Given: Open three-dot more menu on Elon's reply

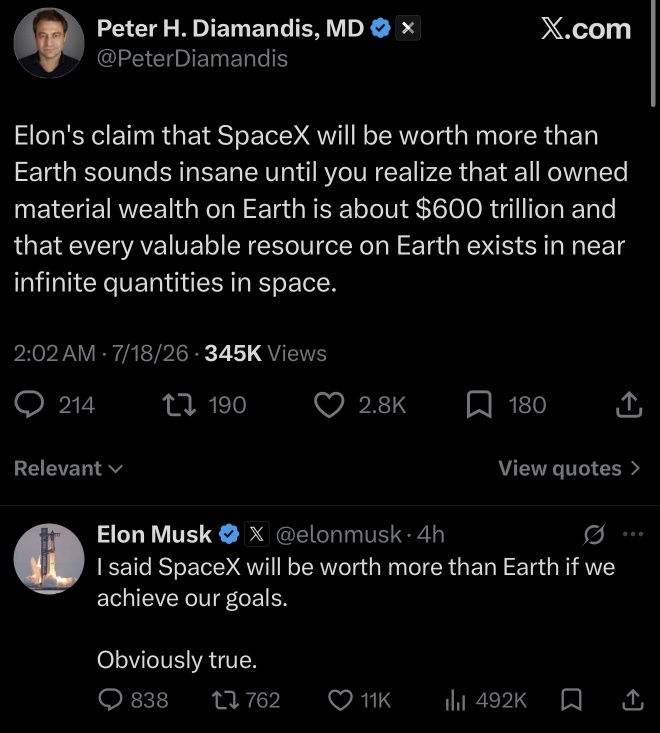Looking at the screenshot, I should click(633, 534).
